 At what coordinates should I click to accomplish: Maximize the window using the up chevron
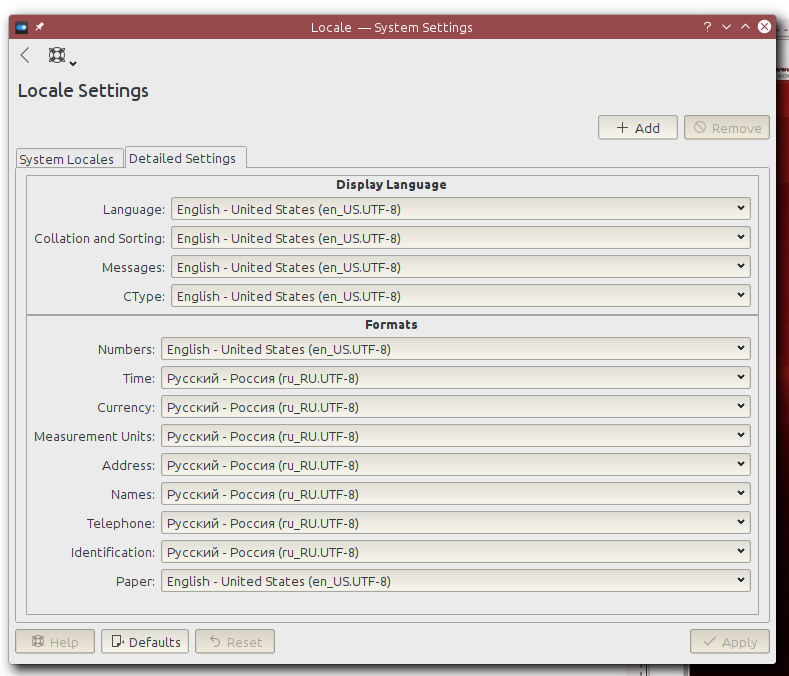point(745,27)
